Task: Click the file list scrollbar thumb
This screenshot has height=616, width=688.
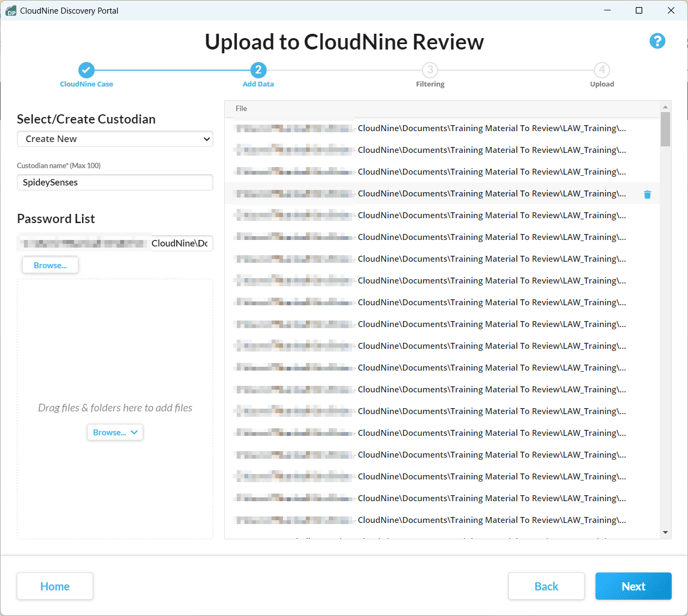Action: tap(665, 130)
